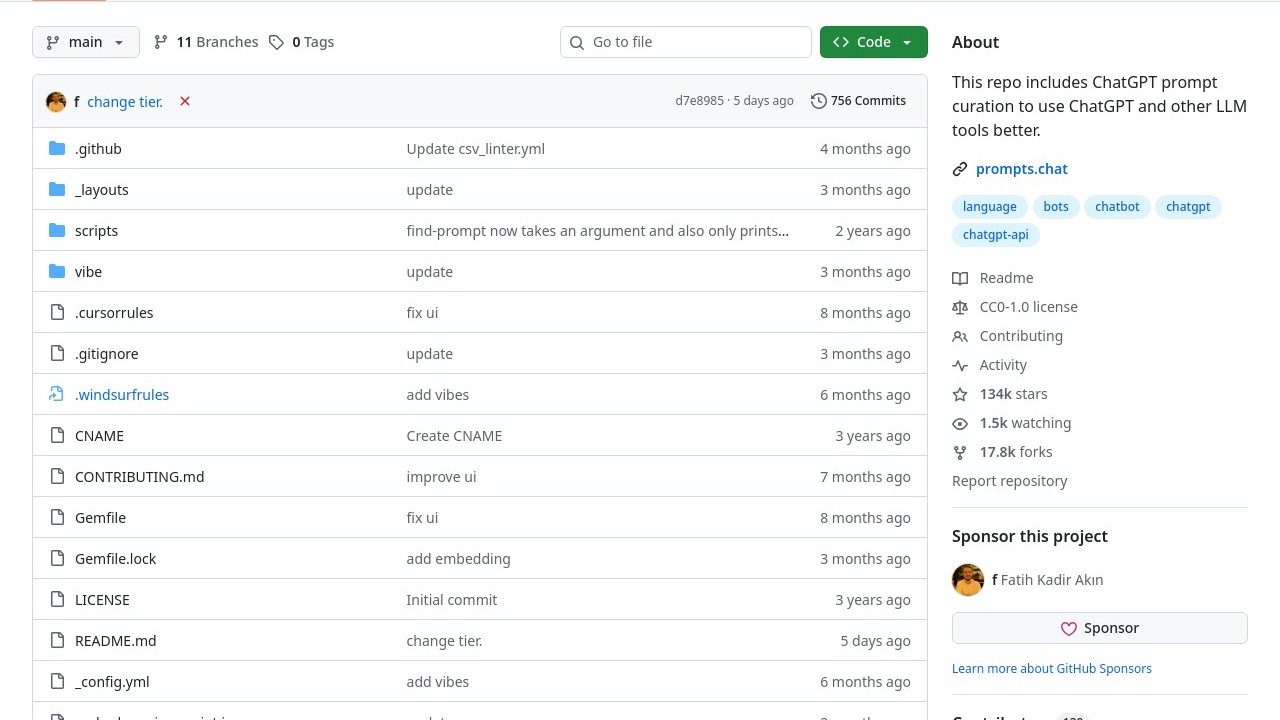Click the red failed status X icon
The image size is (1280, 720).
pyautogui.click(x=185, y=101)
